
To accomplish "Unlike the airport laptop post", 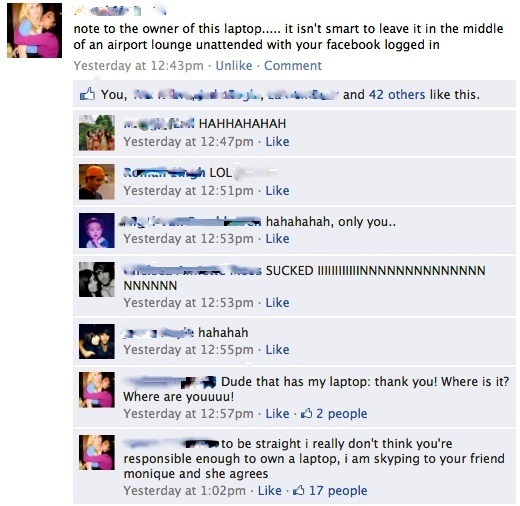I will (x=234, y=66).
